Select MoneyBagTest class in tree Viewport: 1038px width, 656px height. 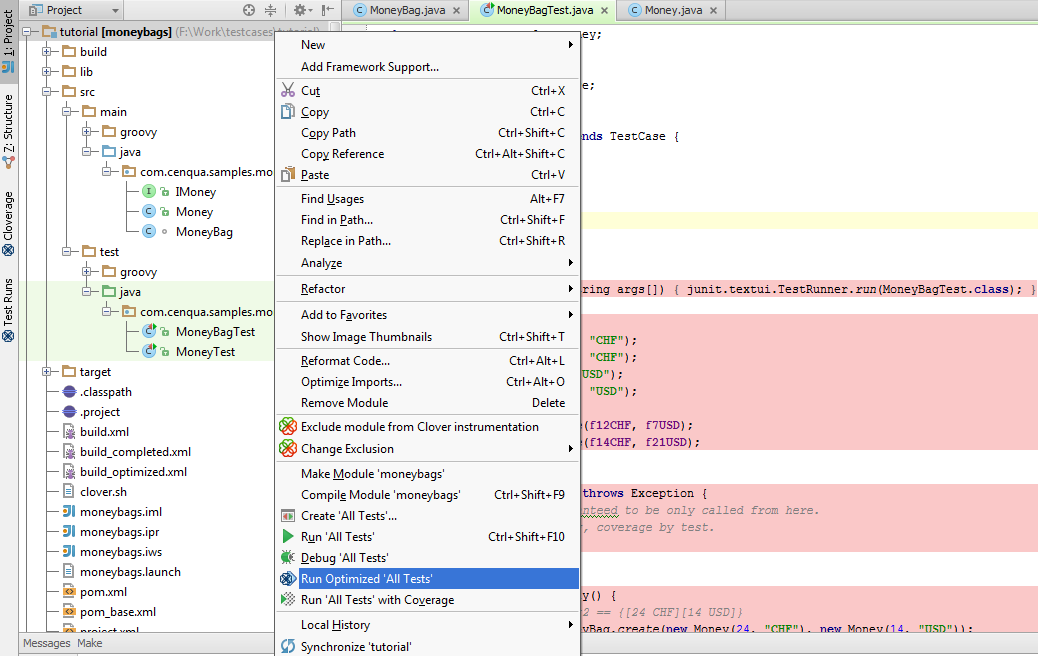point(214,332)
